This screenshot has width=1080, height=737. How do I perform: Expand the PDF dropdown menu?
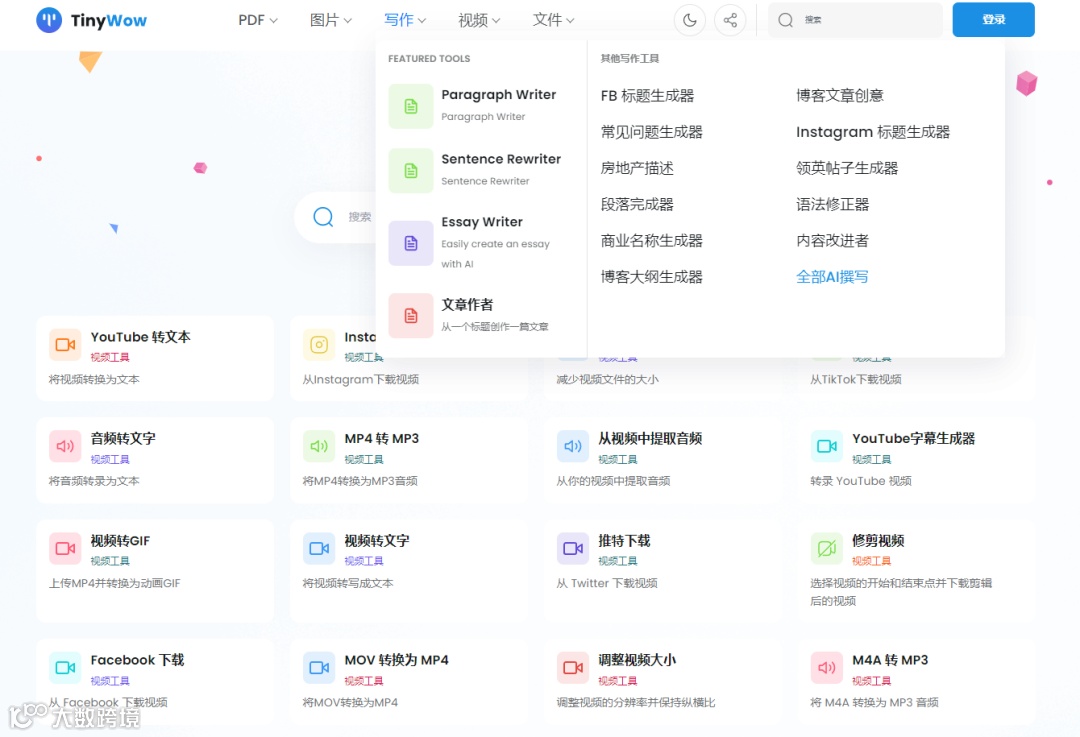point(258,20)
